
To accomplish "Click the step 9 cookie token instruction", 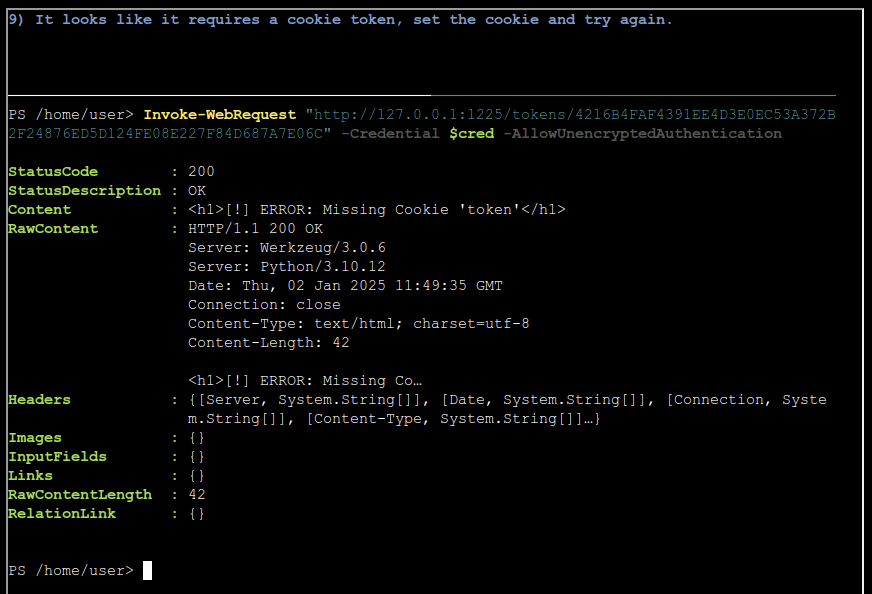I will point(340,20).
